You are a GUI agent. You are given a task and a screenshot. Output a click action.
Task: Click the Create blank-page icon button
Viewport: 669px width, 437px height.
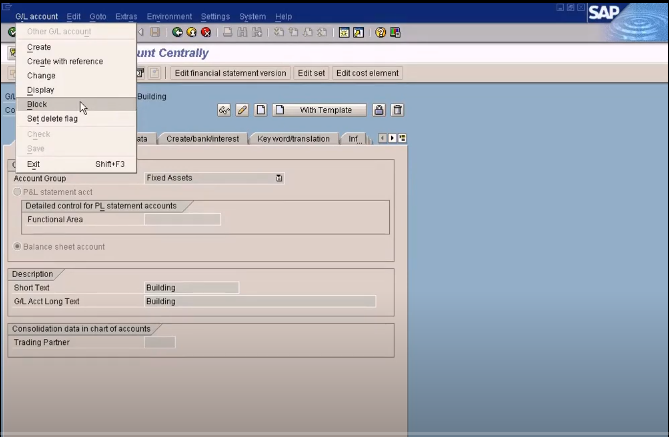pyautogui.click(x=261, y=110)
